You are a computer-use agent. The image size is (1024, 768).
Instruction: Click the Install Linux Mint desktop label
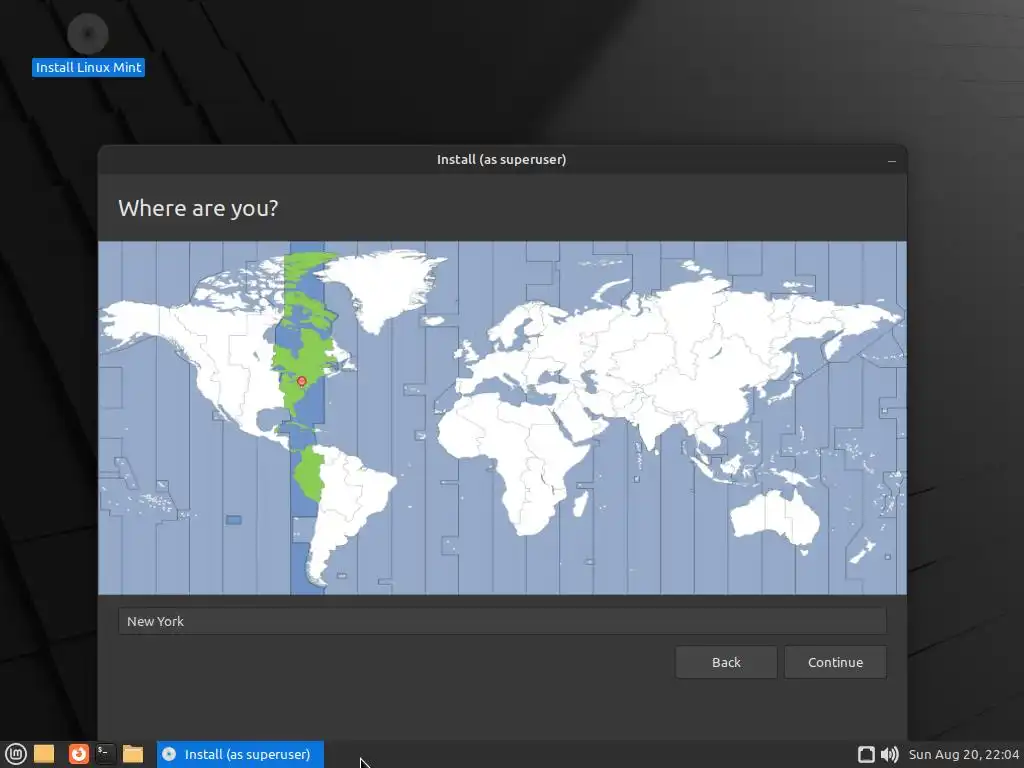pos(88,67)
